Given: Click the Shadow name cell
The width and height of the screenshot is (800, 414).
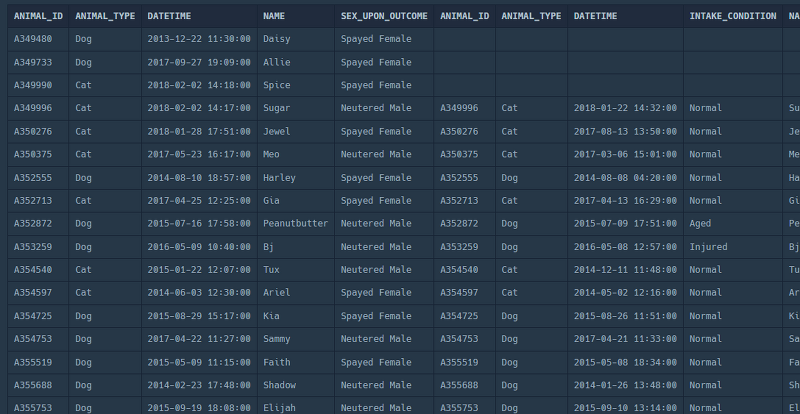Looking at the screenshot, I should pos(280,384).
